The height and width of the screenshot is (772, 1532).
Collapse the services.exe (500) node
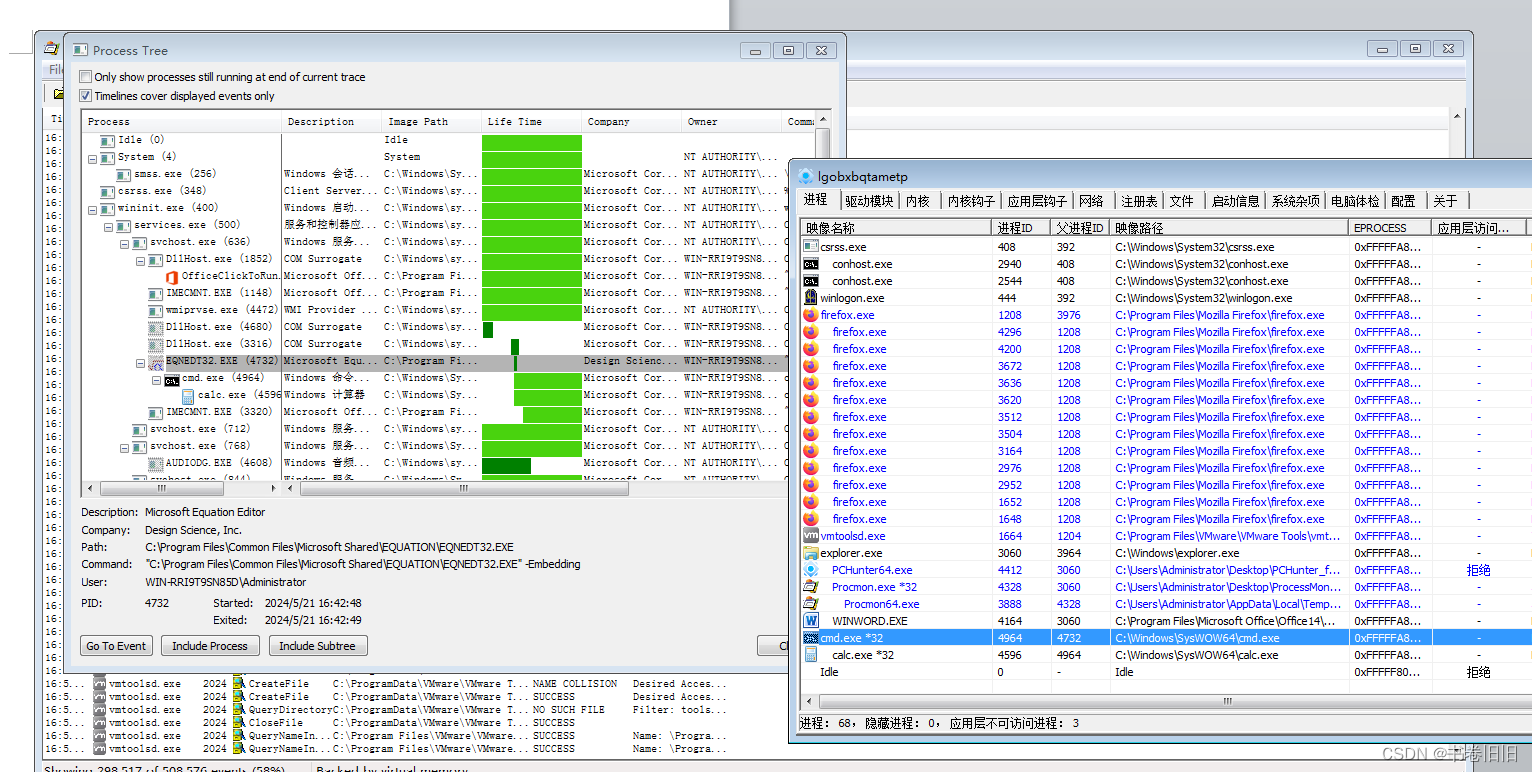point(109,225)
